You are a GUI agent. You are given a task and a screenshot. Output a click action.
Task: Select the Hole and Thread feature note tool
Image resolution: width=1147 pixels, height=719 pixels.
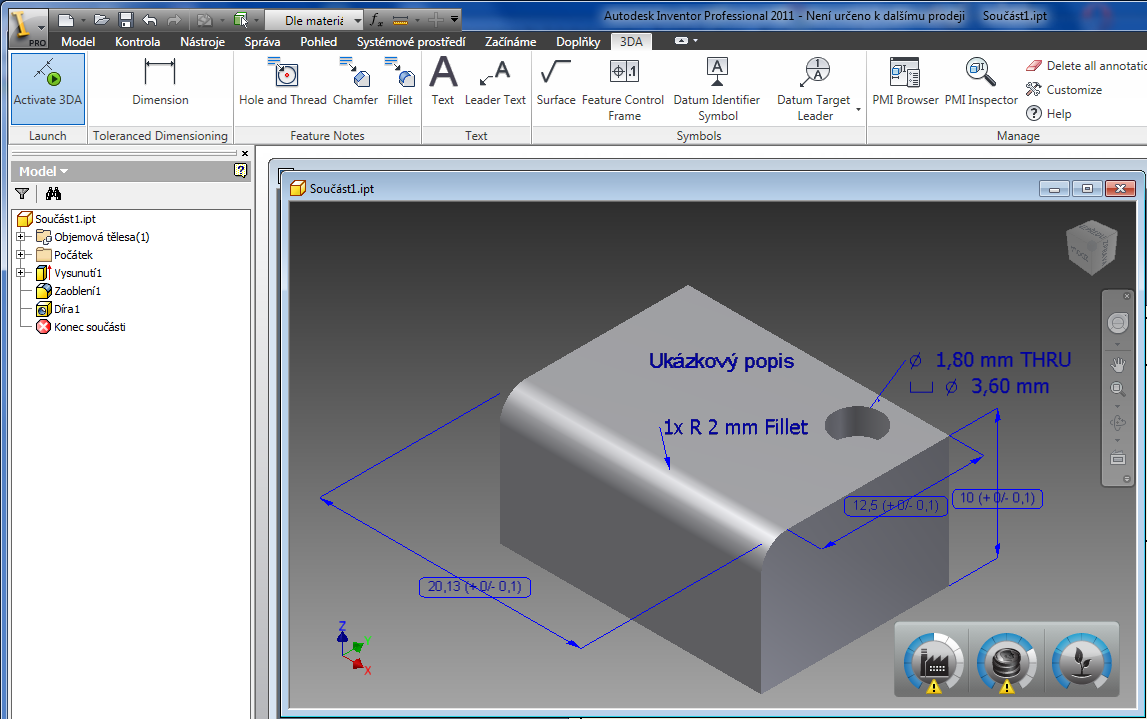[283, 83]
